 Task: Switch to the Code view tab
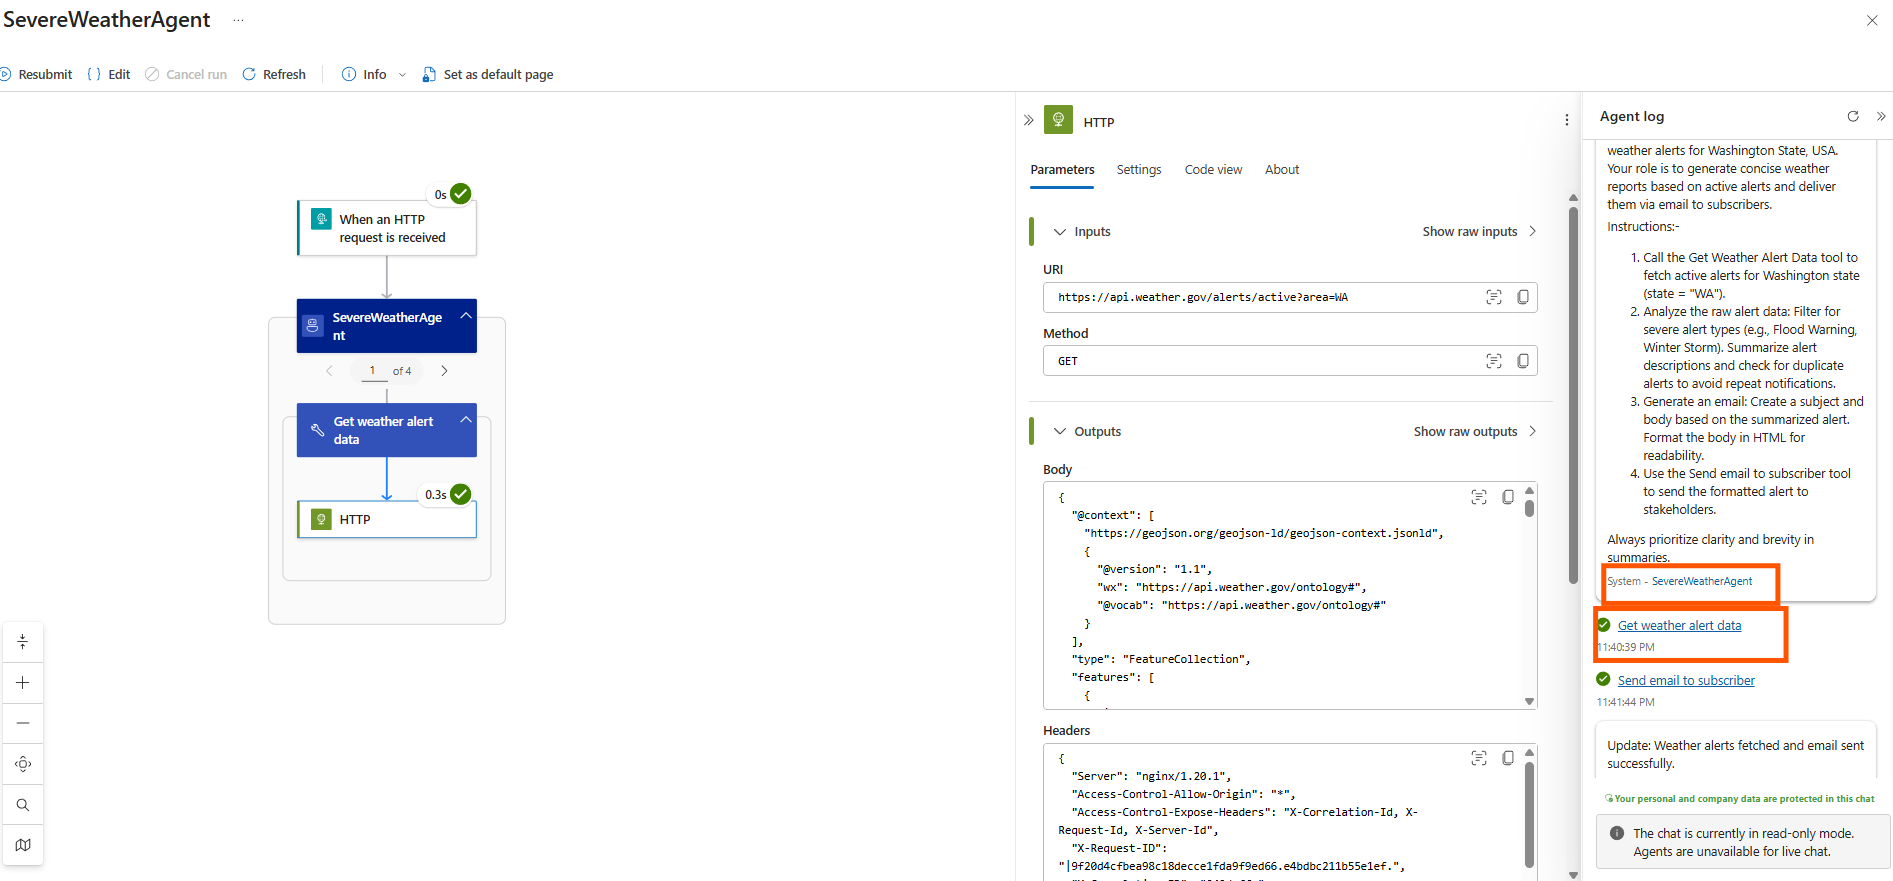(1213, 170)
